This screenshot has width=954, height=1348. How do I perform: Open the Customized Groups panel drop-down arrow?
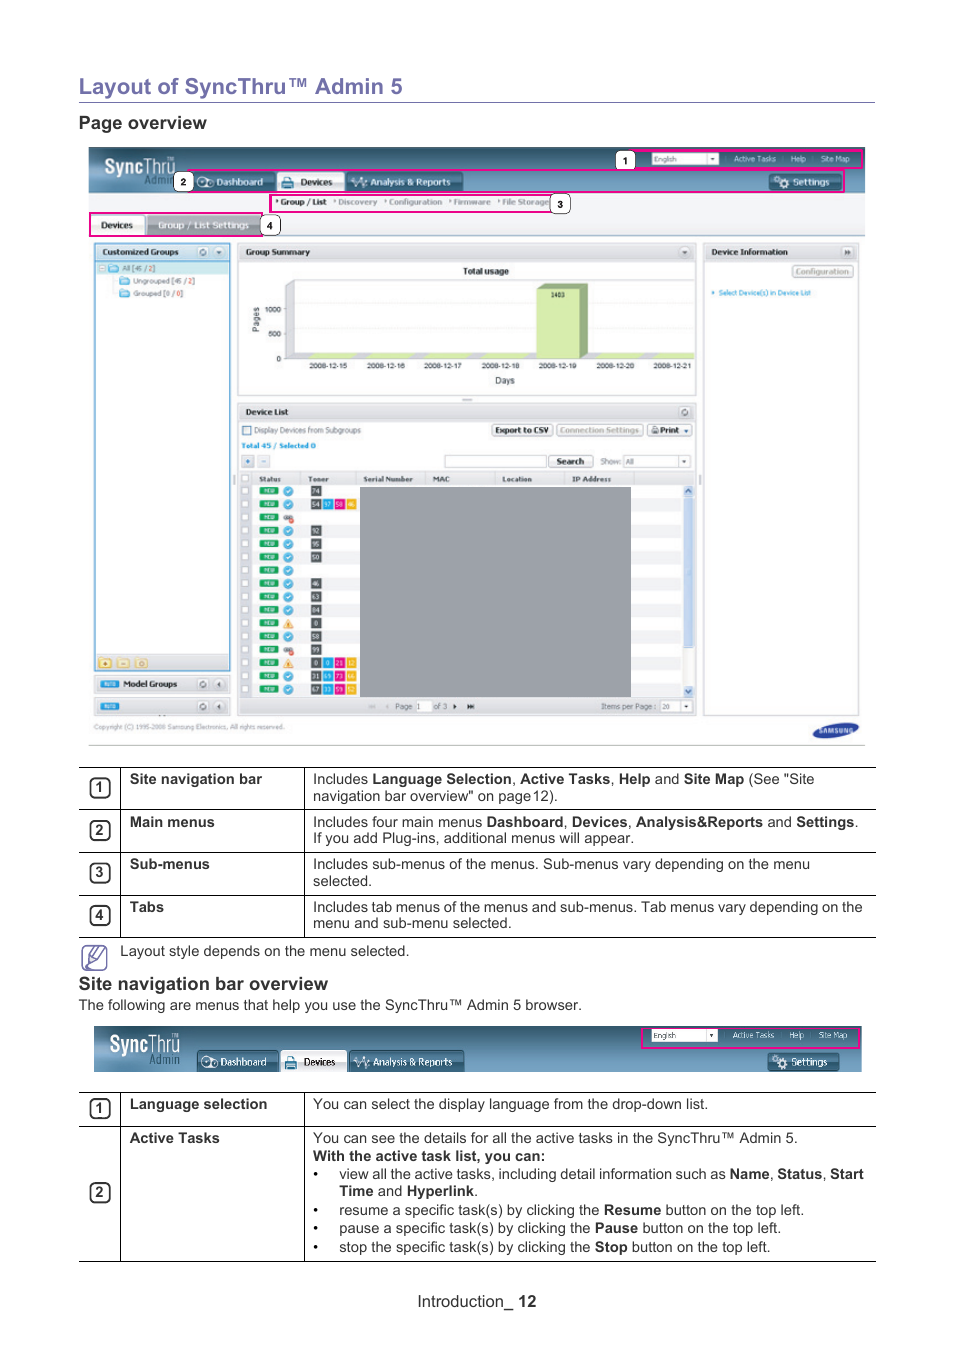tap(219, 252)
